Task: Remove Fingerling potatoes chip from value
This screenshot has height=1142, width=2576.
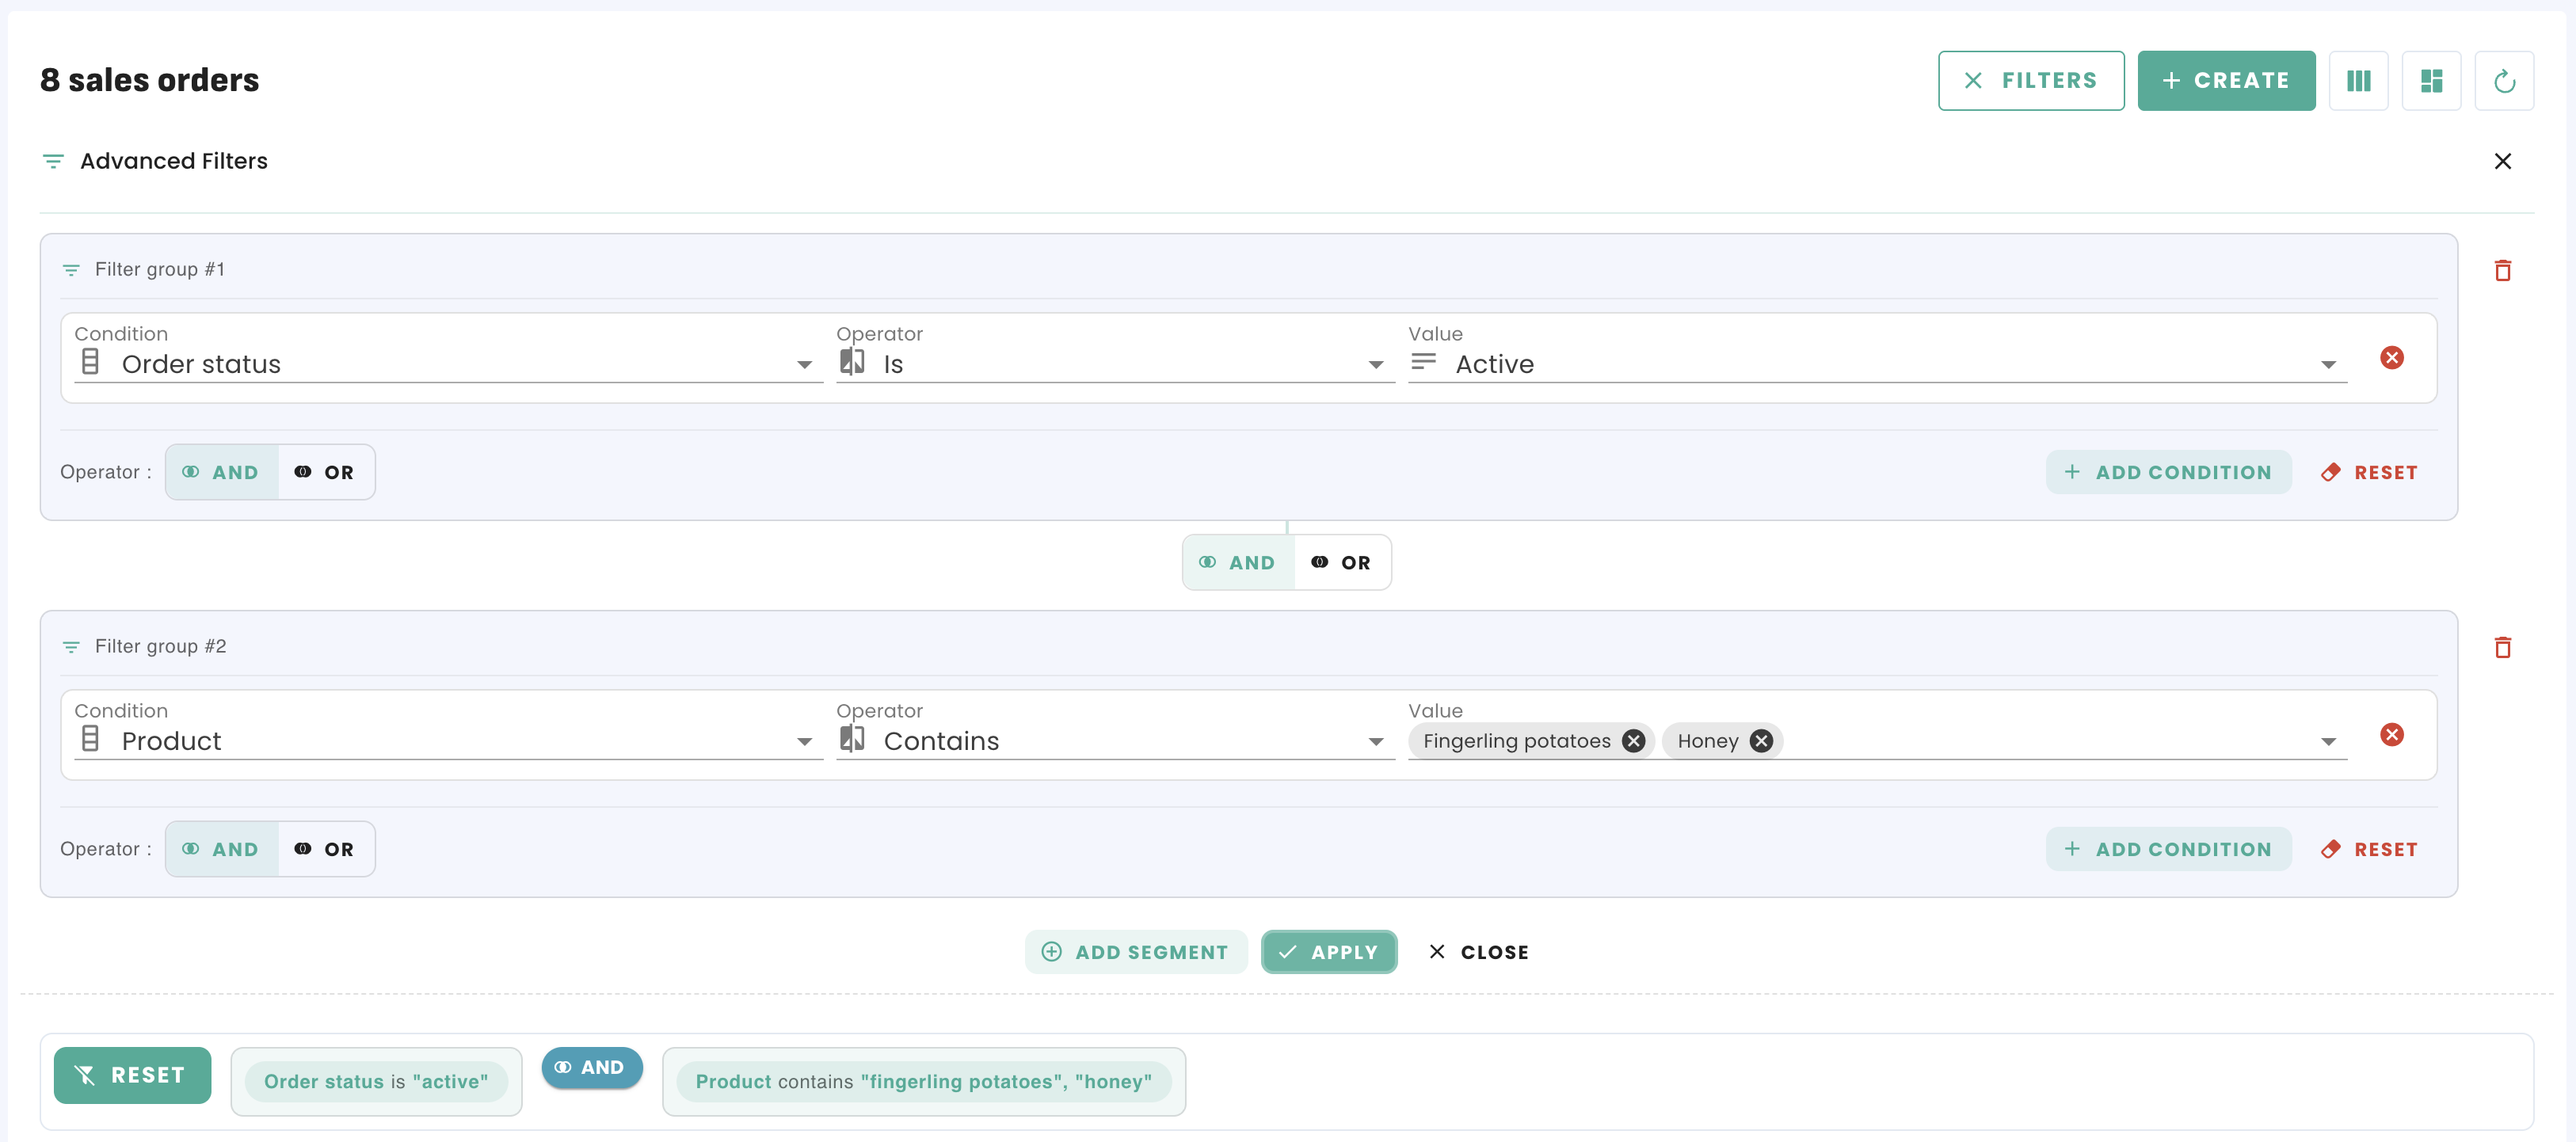Action: 1633,741
